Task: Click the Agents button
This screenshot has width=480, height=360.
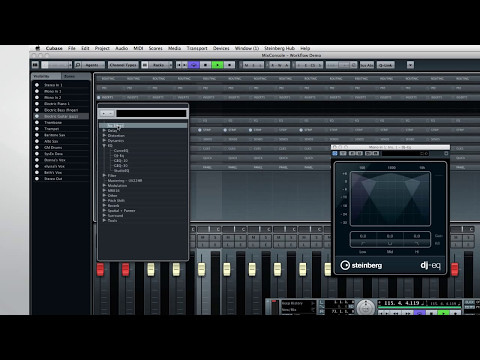Action: [x=93, y=65]
